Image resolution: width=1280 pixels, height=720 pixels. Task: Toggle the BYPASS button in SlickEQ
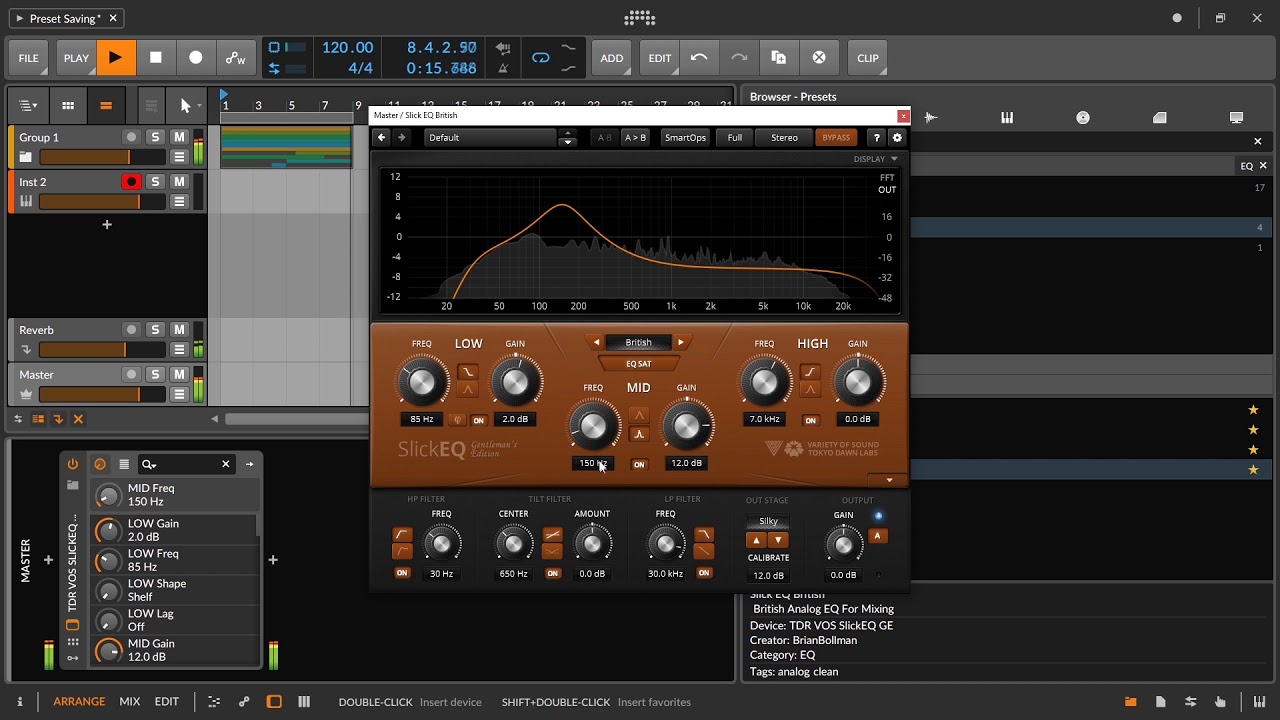pos(836,138)
